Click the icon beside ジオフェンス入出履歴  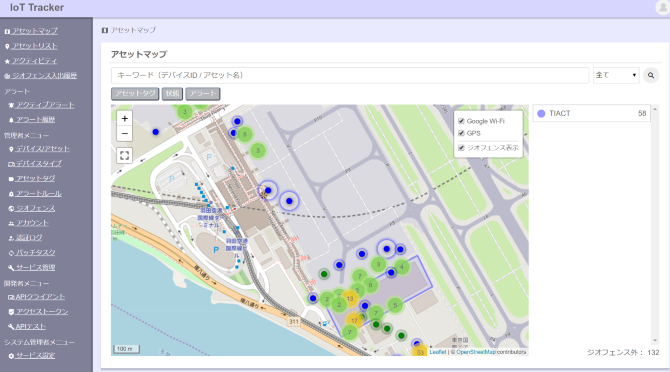click(7, 76)
